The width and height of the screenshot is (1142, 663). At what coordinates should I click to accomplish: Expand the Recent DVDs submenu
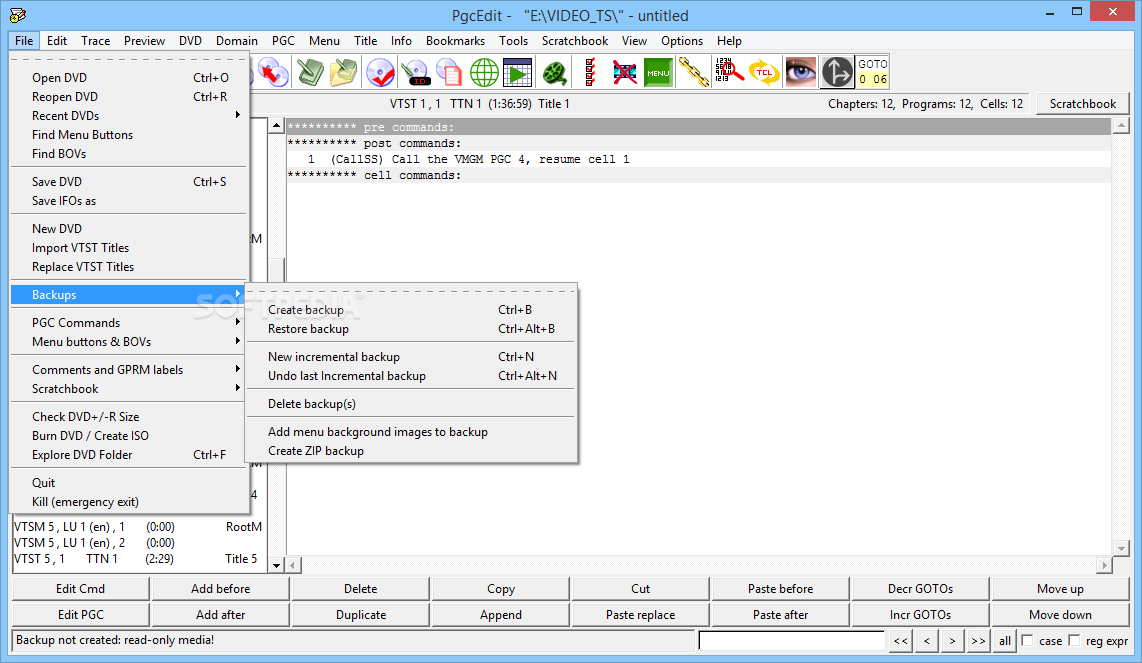pos(129,115)
